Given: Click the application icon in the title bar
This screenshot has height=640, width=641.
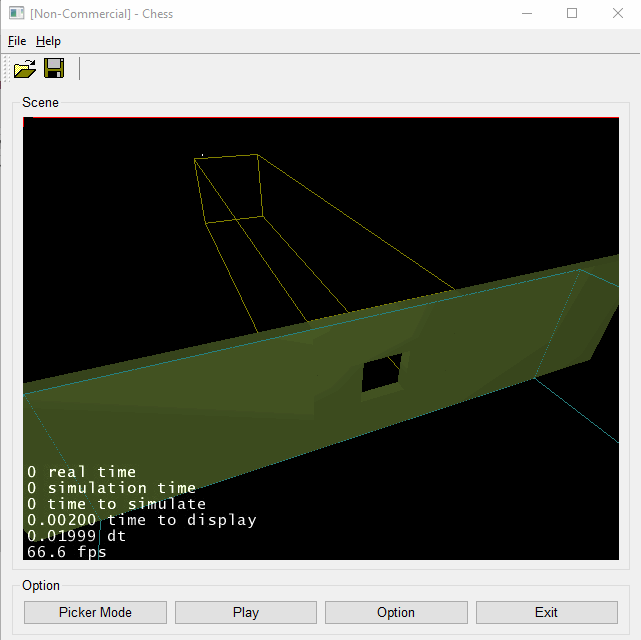Looking at the screenshot, I should pyautogui.click(x=16, y=14).
